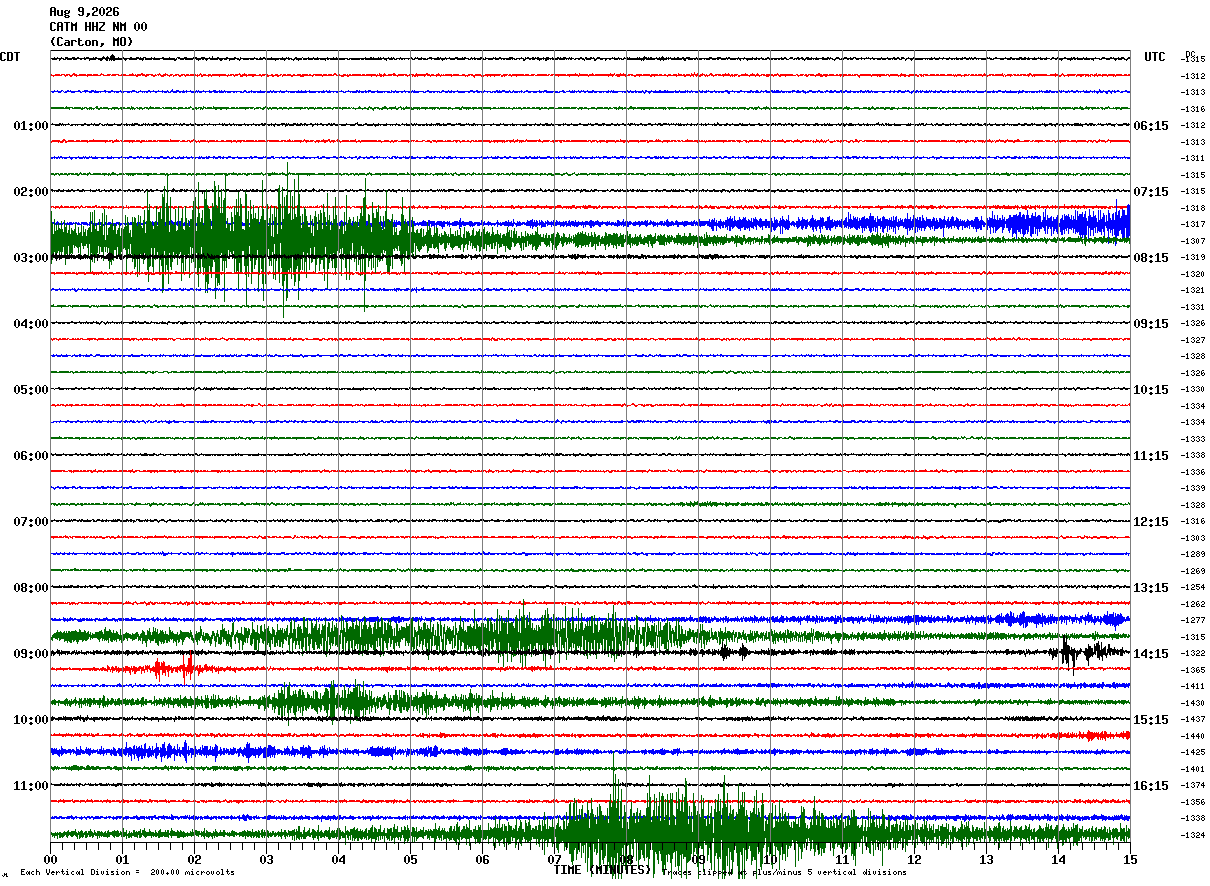Click the UTC timezone label
Screen dimensions: 1210x886
click(1155, 57)
